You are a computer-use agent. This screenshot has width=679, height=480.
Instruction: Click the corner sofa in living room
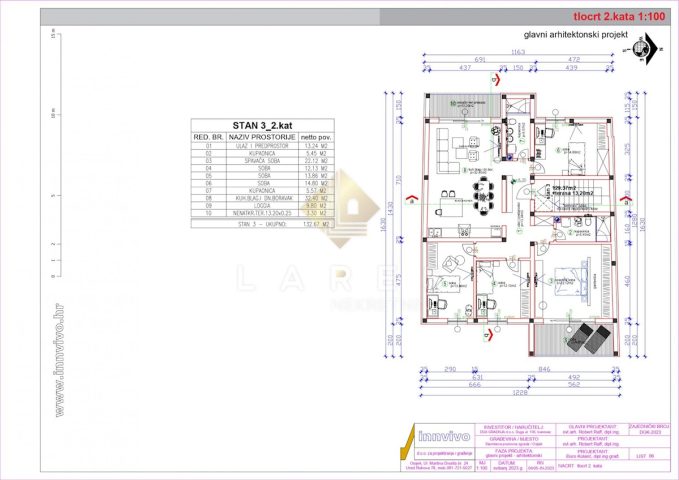[x=447, y=151]
